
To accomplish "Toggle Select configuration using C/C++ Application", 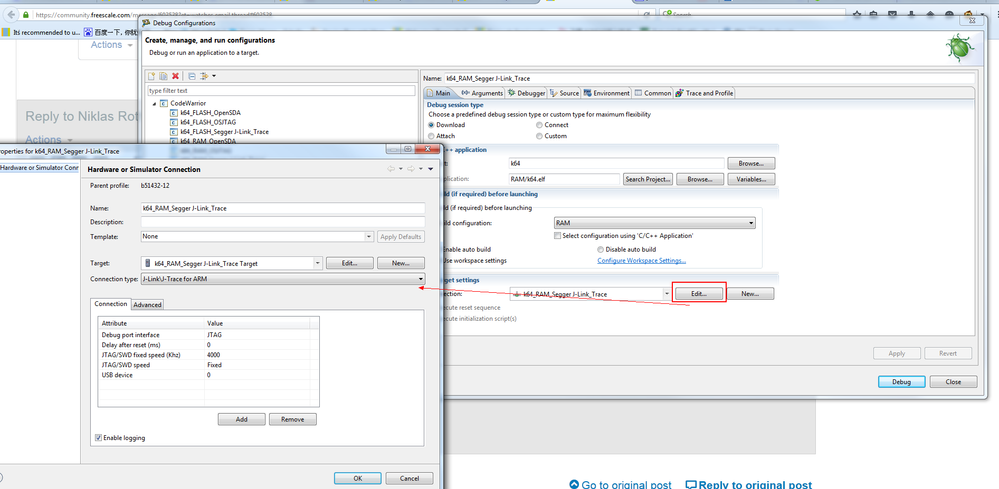I will (557, 236).
